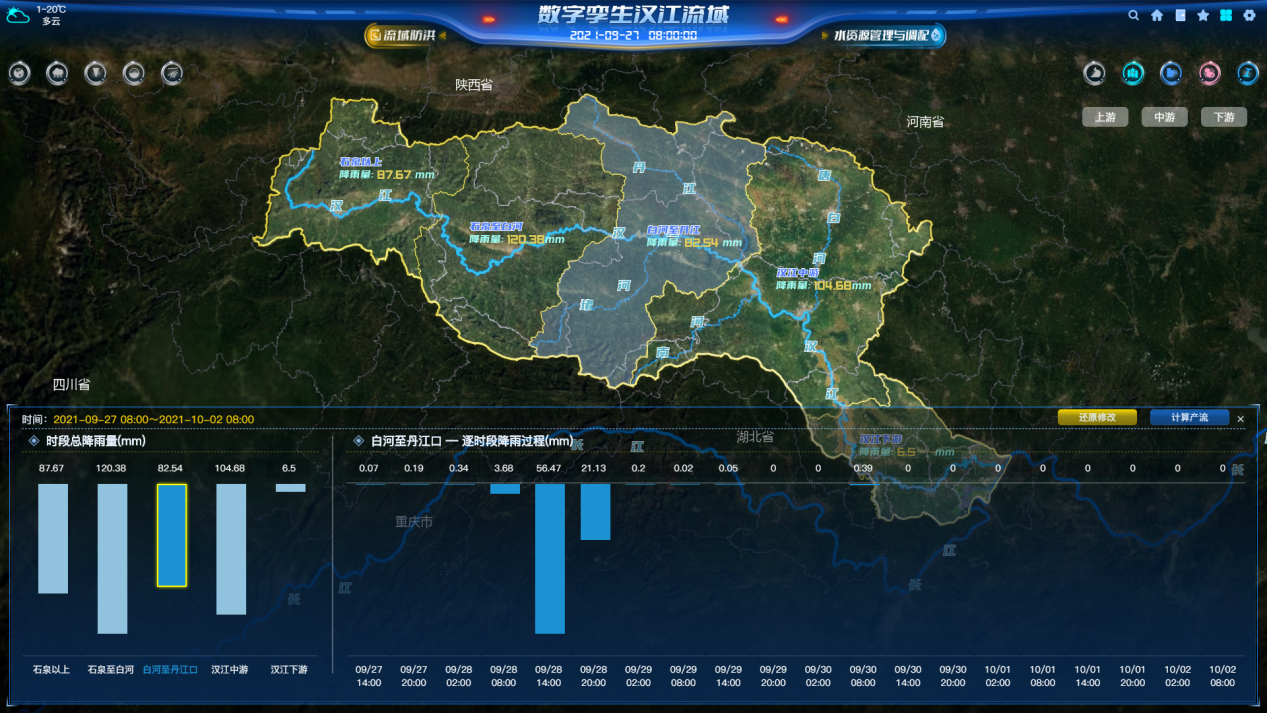Open the cyan four-square grid icon

(x=1226, y=15)
